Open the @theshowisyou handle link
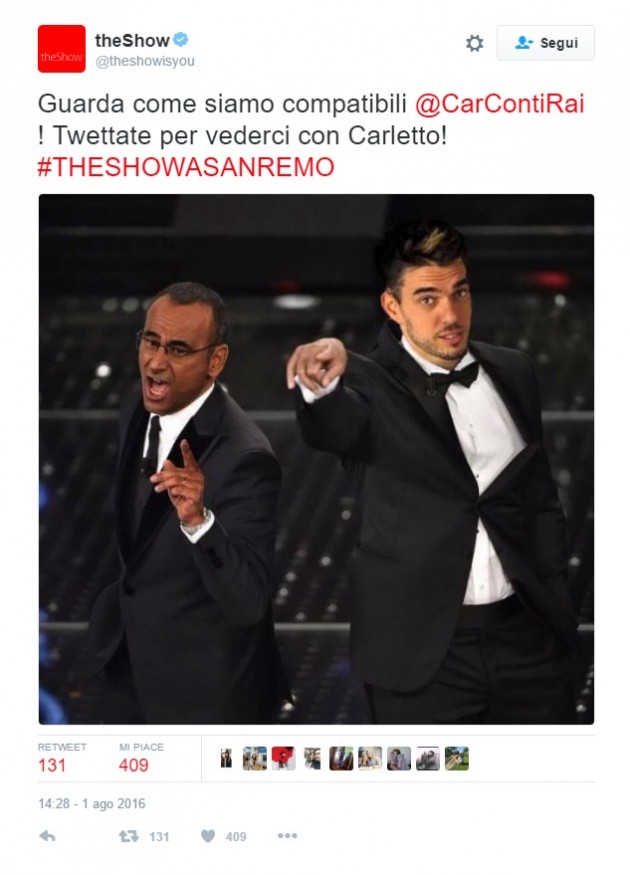The width and height of the screenshot is (630, 875). click(145, 61)
